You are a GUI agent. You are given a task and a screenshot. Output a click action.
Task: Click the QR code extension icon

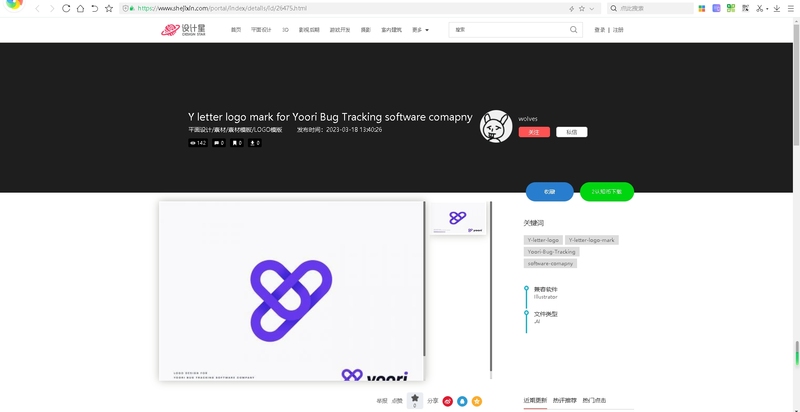pyautogui.click(x=745, y=8)
